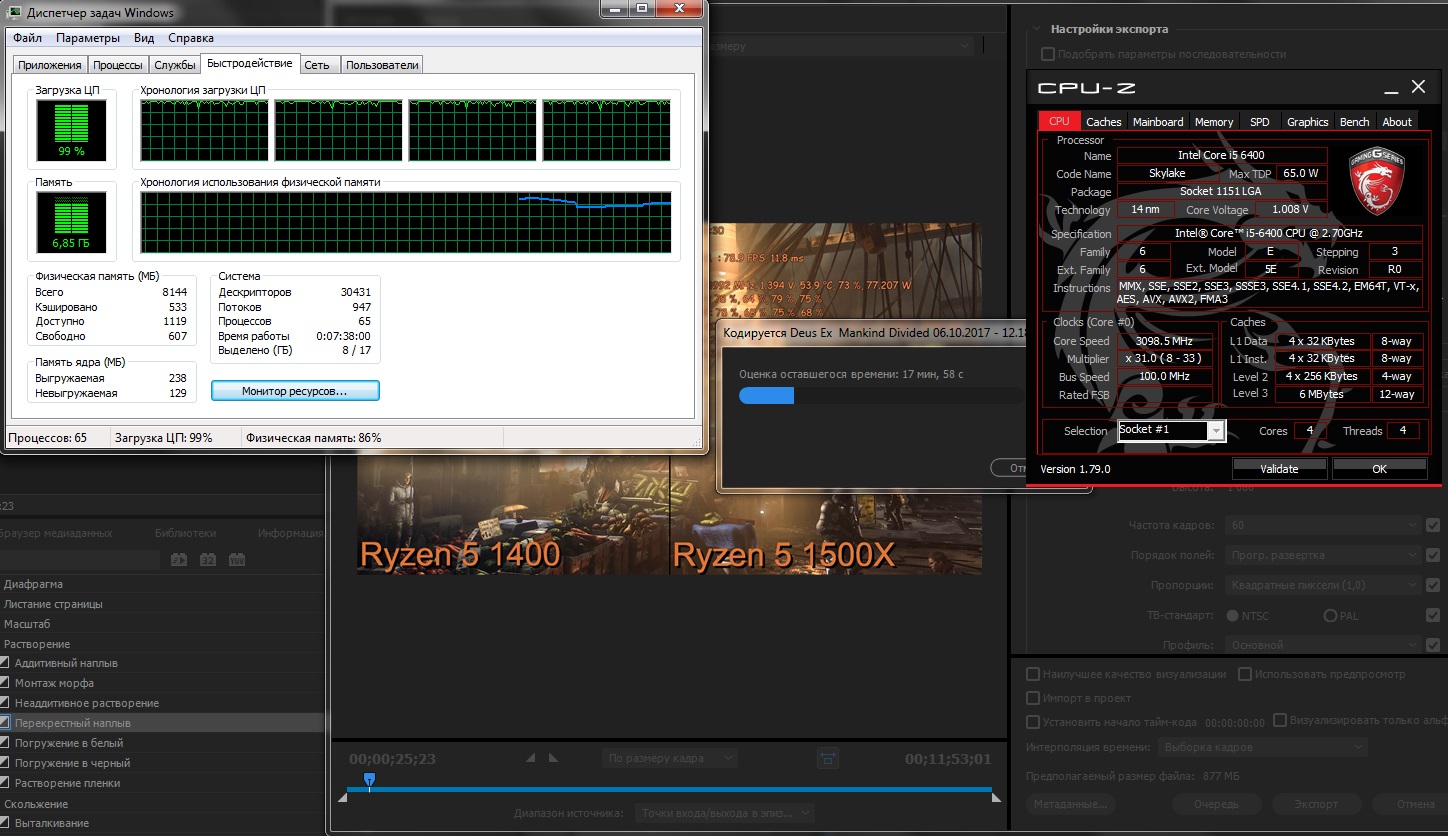Screen dimensions: 1448x836
Task: Select the Монтаж морфа transition icon
Action: click(x=5, y=683)
